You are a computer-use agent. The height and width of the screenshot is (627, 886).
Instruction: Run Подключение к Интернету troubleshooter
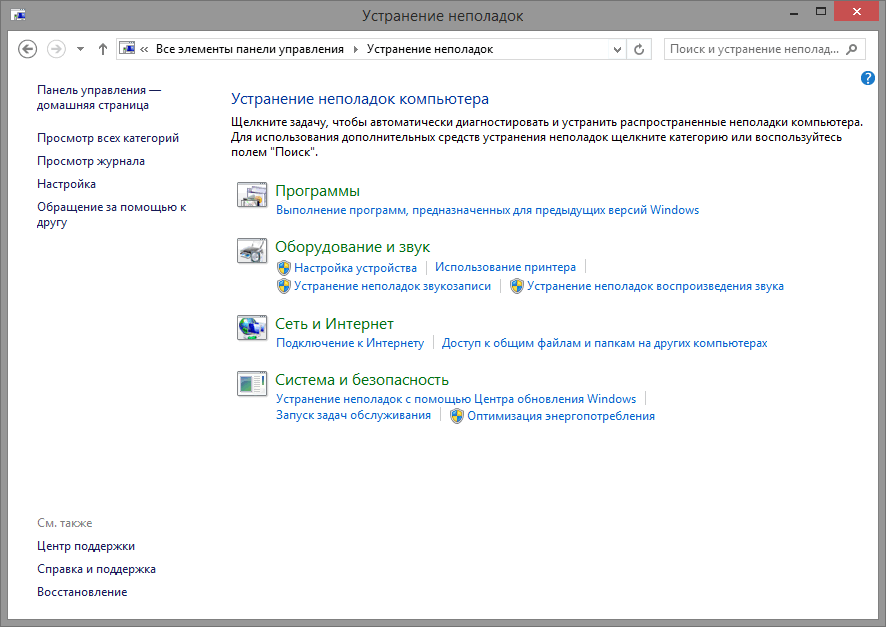point(350,343)
